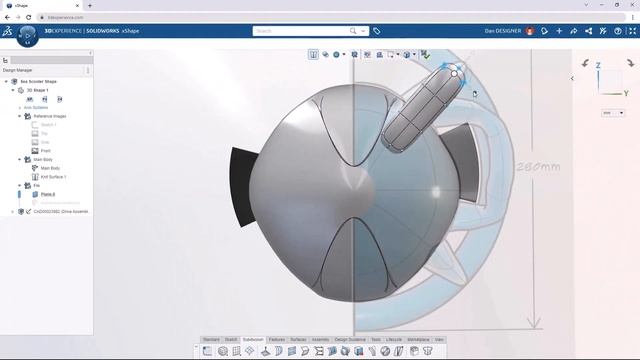Image resolution: width=640 pixels, height=360 pixels.
Task: Click the tag icon beside search box
Action: pyautogui.click(x=376, y=31)
